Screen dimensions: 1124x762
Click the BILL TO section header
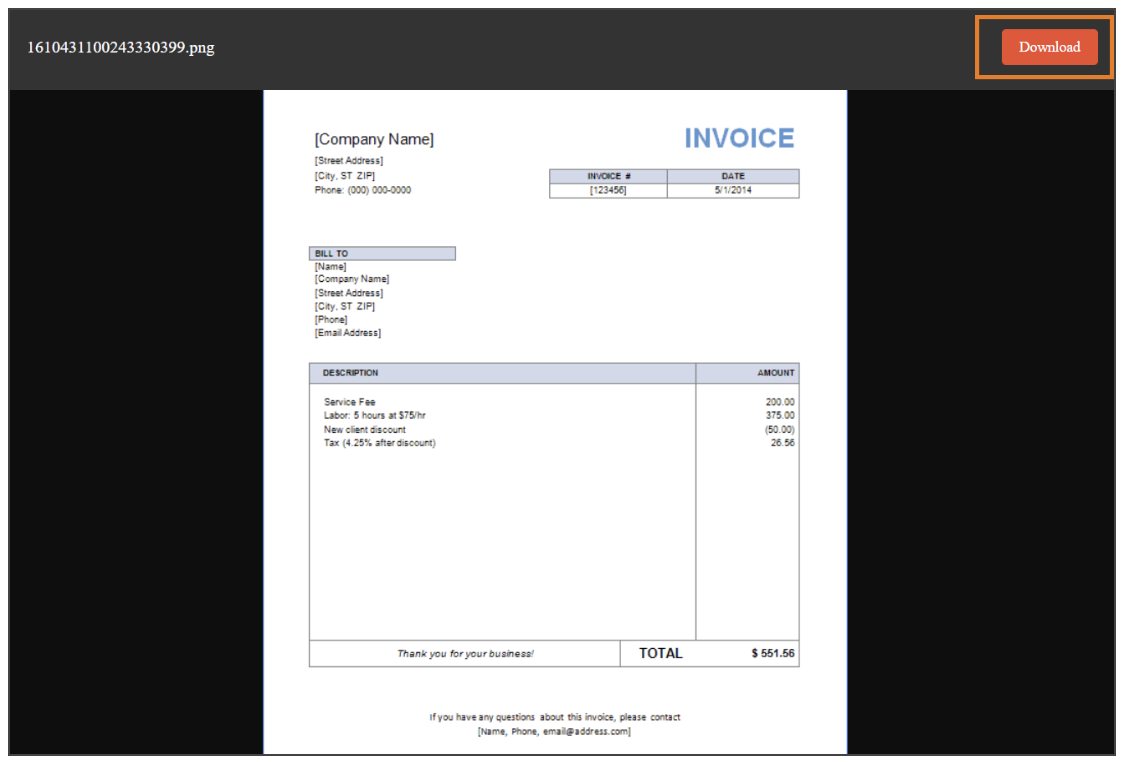(332, 254)
